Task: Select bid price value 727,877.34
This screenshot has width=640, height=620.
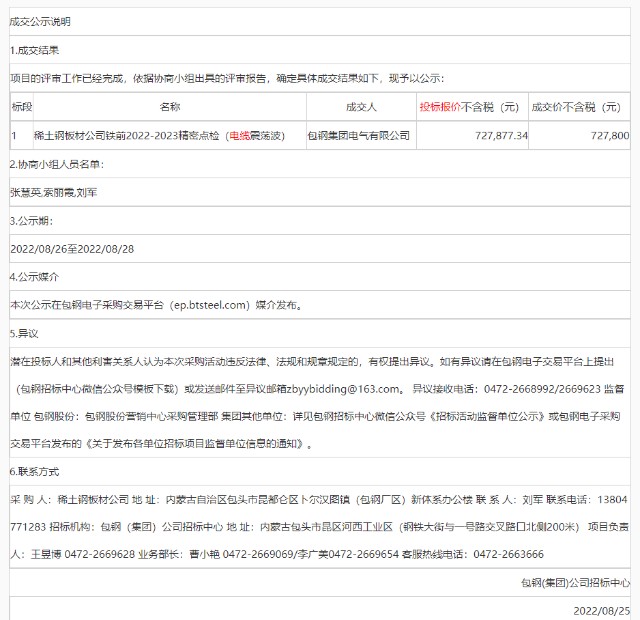Action: click(x=501, y=136)
